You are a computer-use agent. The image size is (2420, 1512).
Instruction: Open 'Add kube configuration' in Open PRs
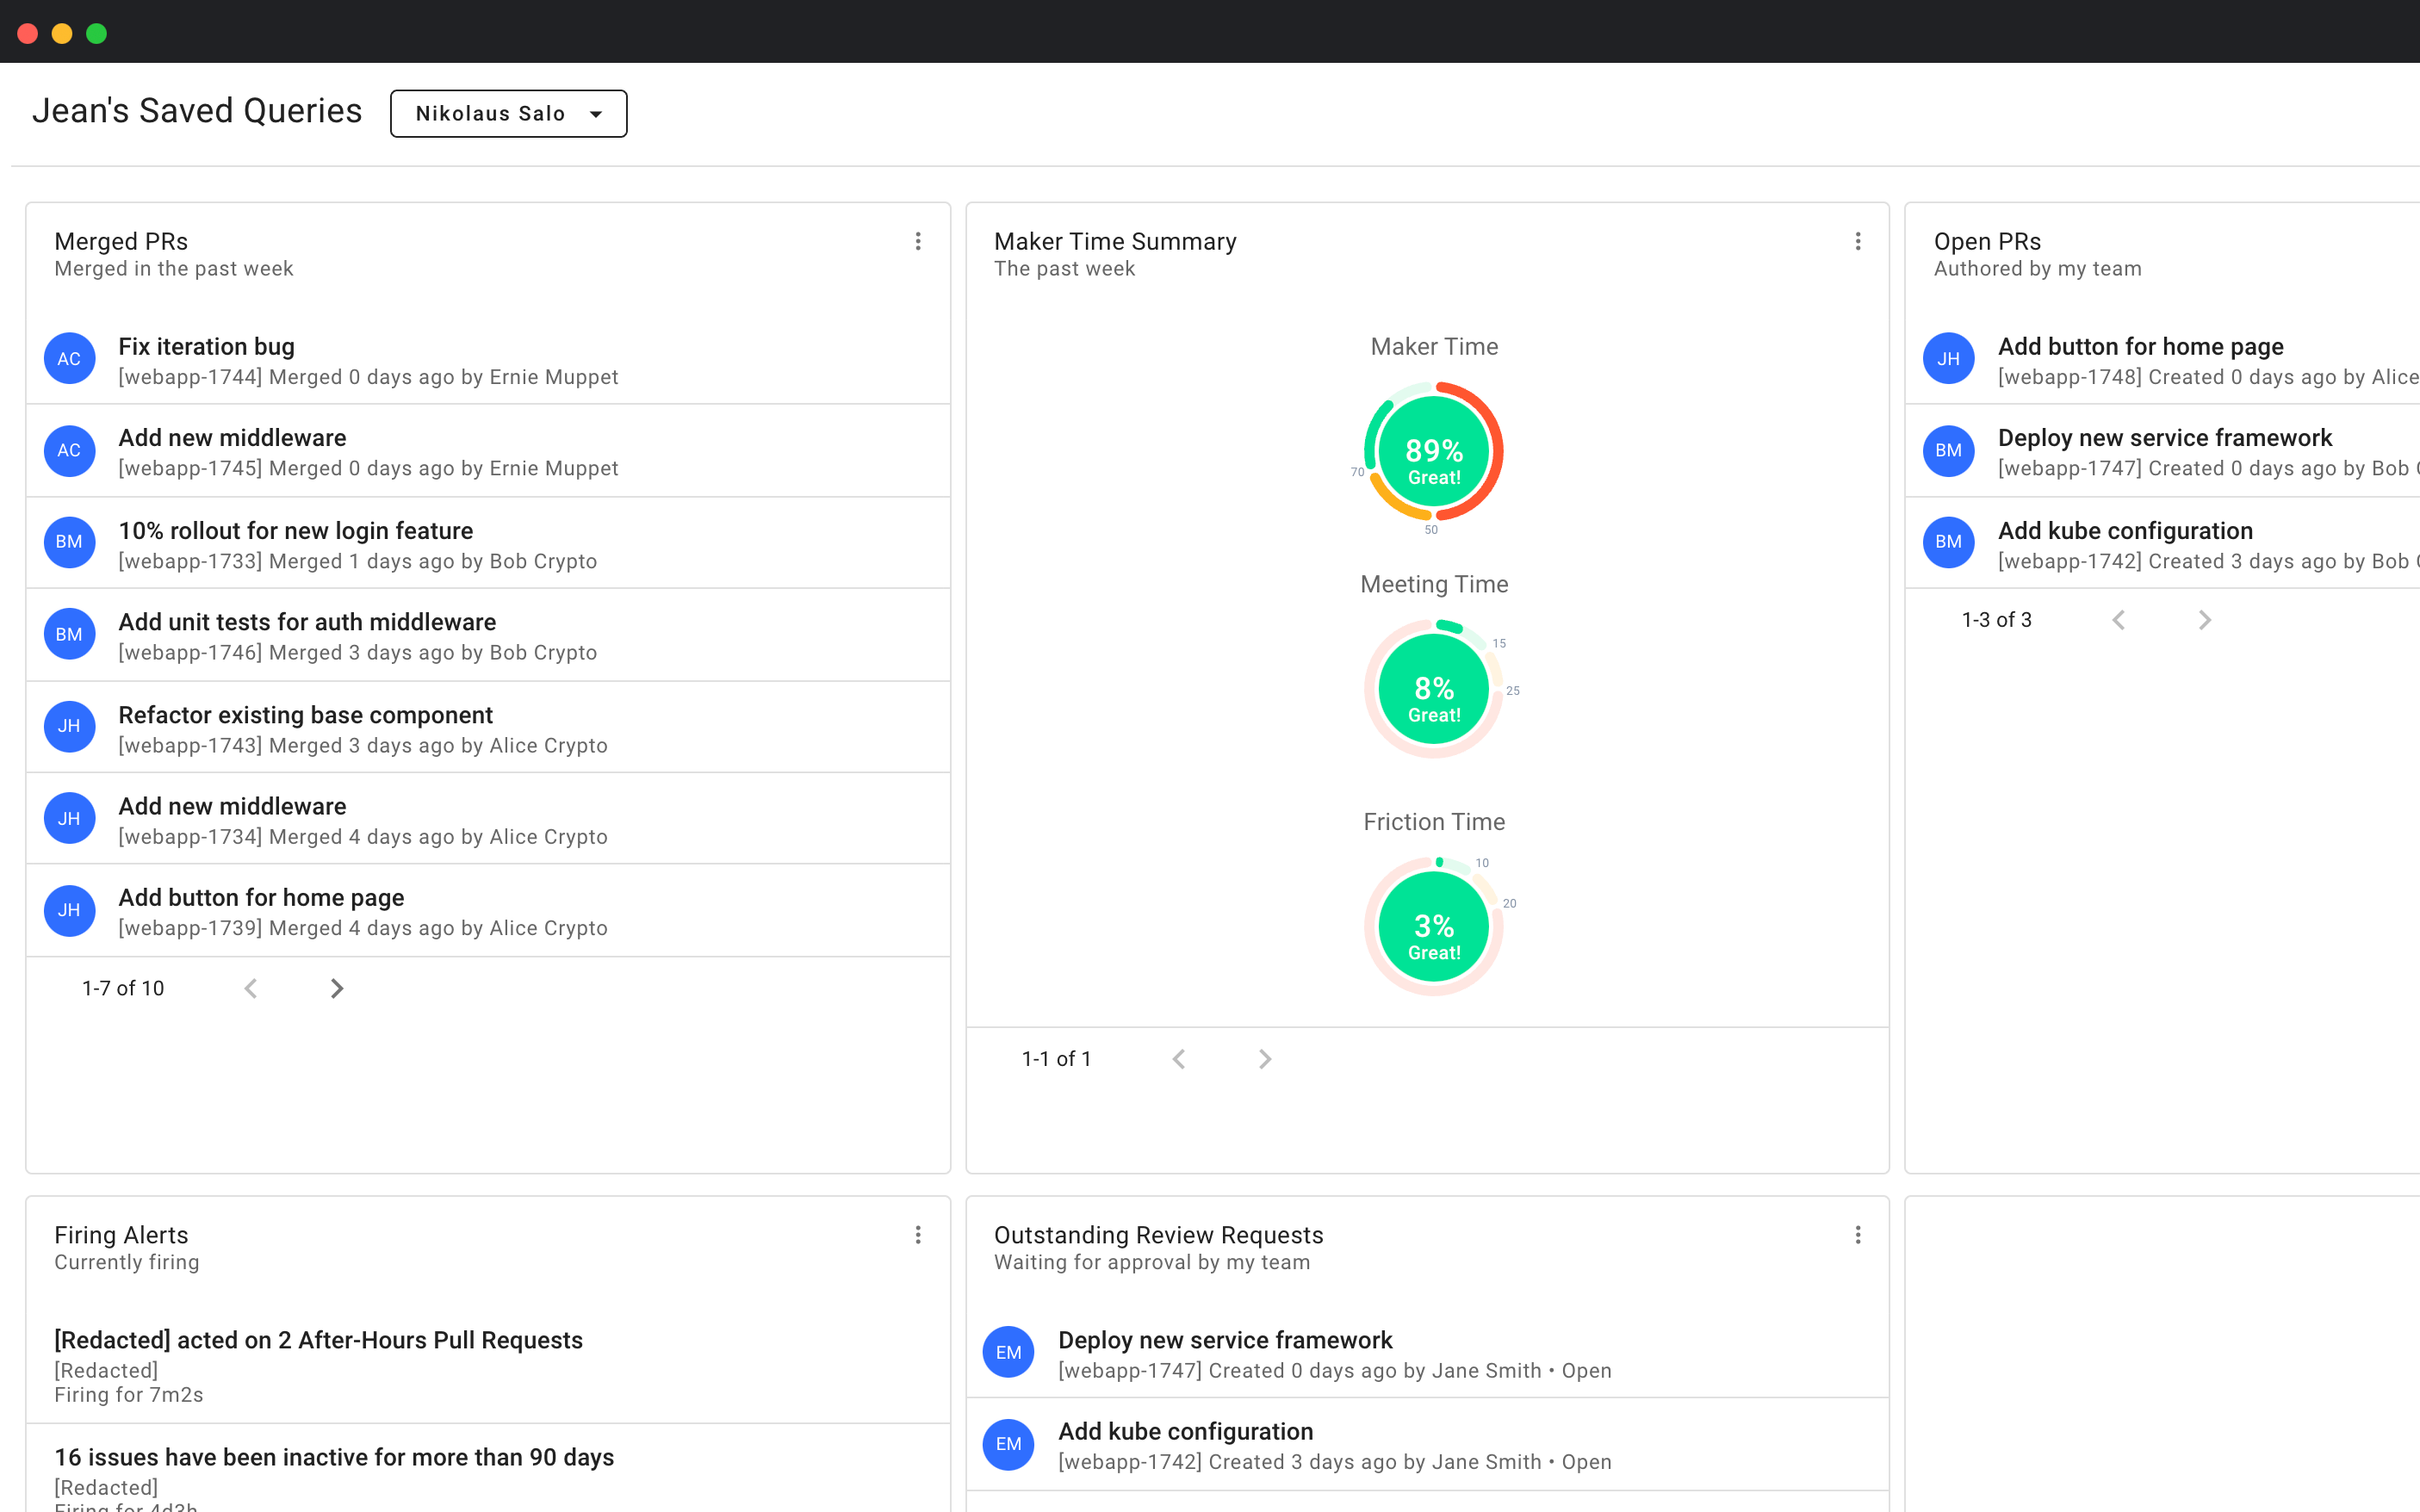(x=2125, y=531)
